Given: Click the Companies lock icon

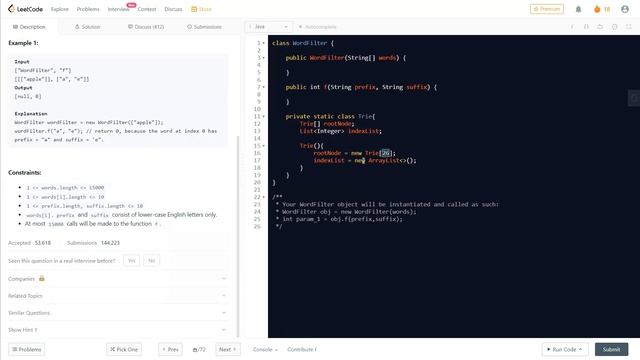Looking at the screenshot, I should 42,279.
